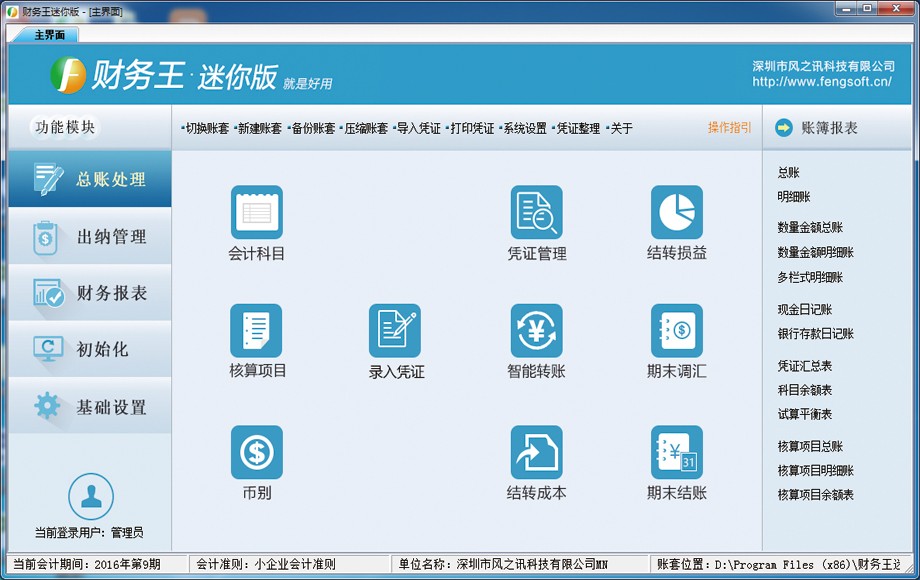Select the 初始化 module

(x=88, y=350)
